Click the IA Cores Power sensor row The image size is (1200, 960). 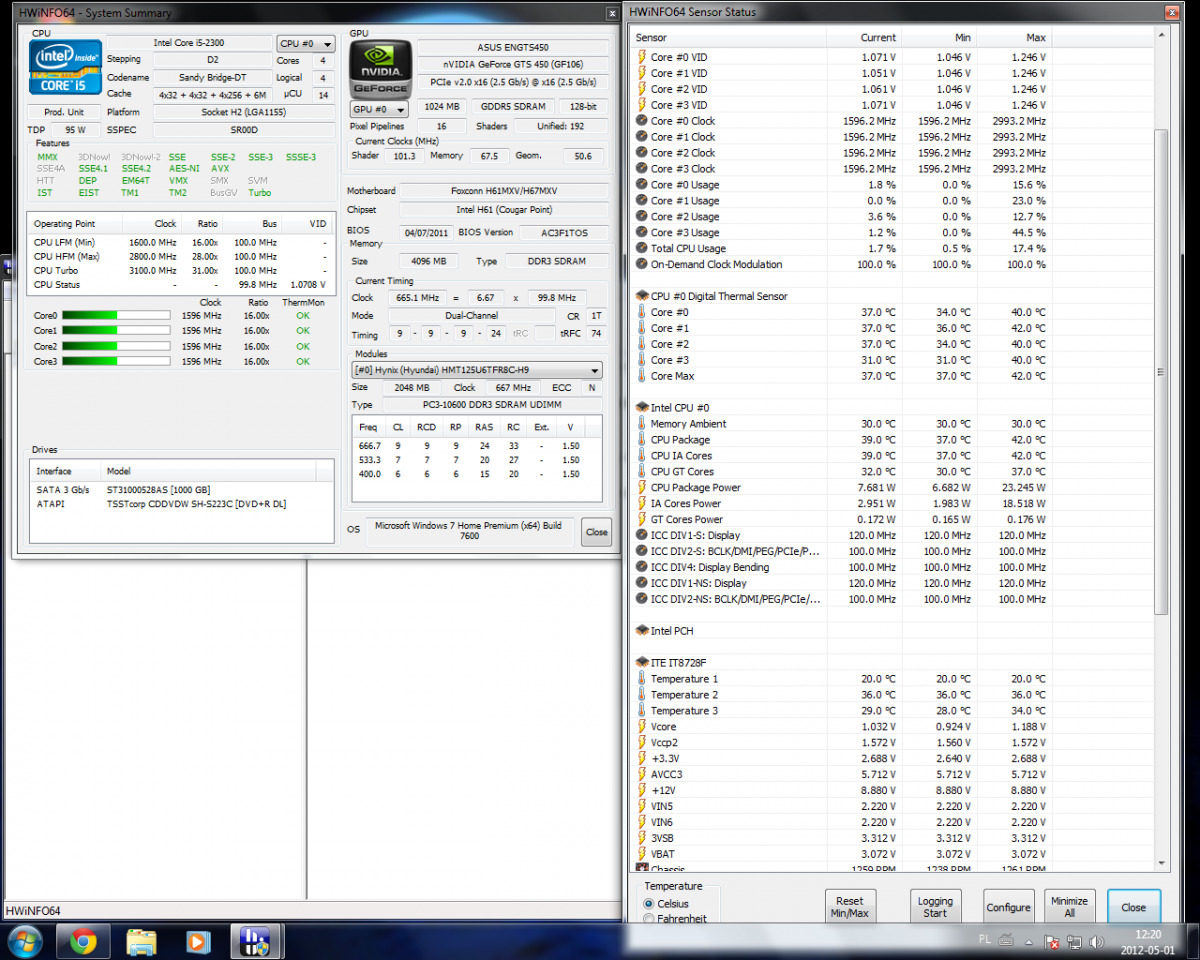(x=841, y=504)
